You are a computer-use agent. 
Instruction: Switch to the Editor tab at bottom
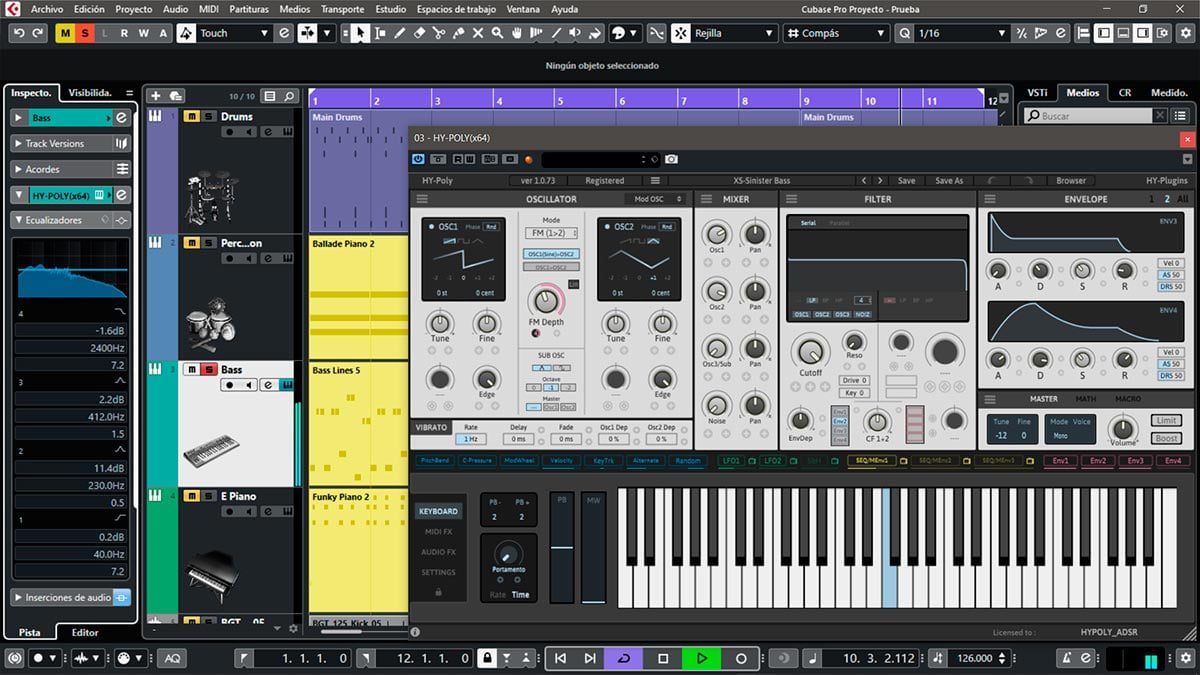point(85,632)
